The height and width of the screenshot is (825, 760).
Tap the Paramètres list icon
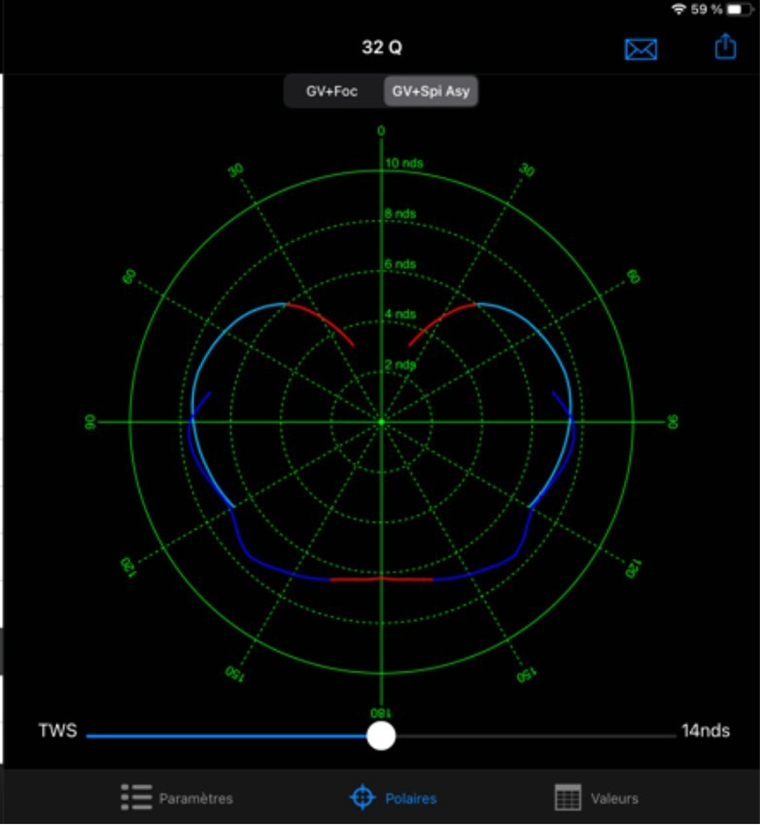point(136,797)
